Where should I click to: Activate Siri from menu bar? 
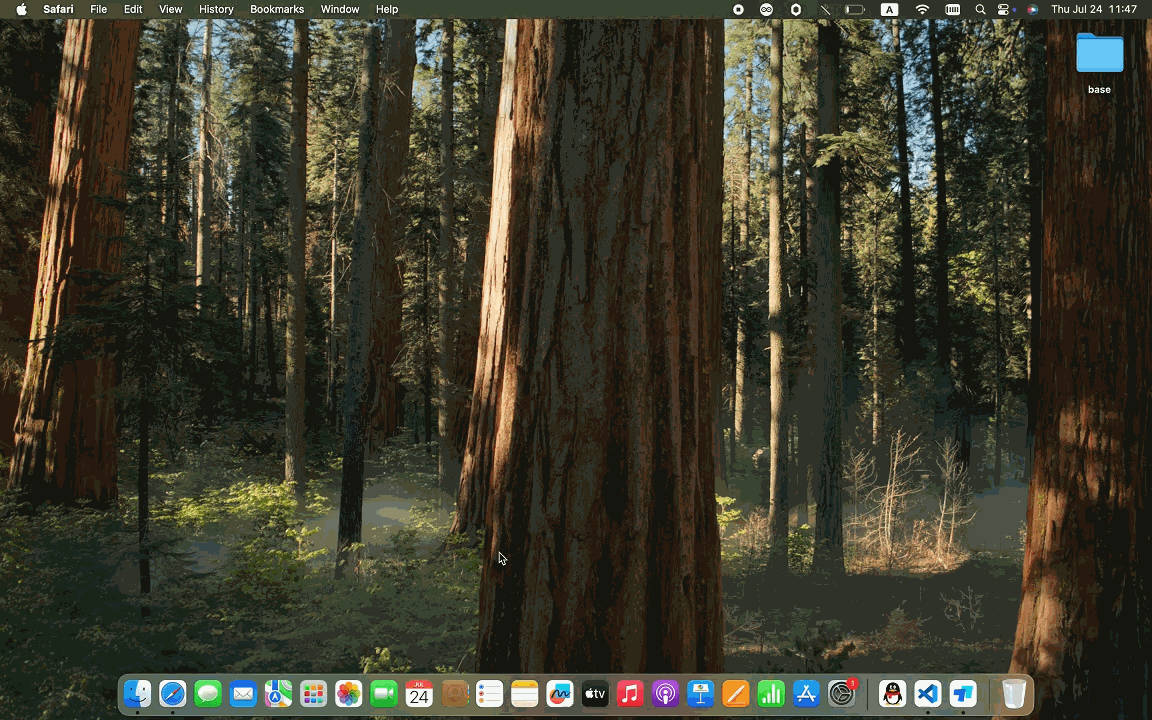pyautogui.click(x=1032, y=9)
